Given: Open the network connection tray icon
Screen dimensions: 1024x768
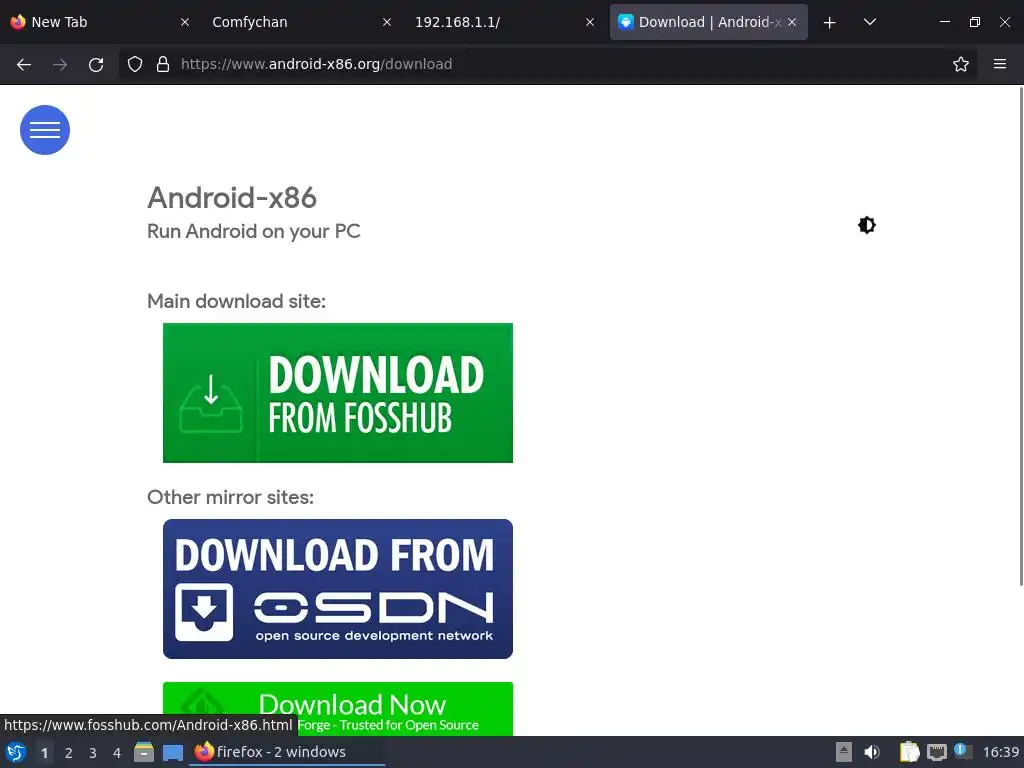Looking at the screenshot, I should [936, 752].
